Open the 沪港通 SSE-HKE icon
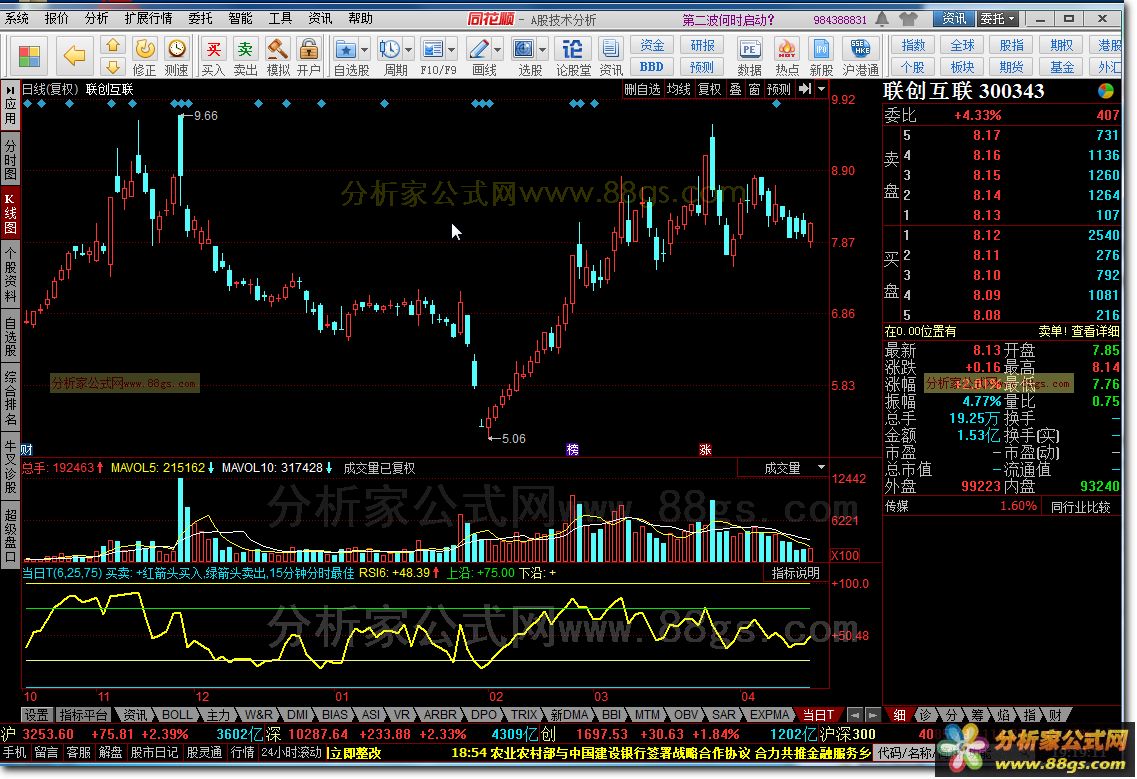This screenshot has height=779, width=1137. click(861, 57)
